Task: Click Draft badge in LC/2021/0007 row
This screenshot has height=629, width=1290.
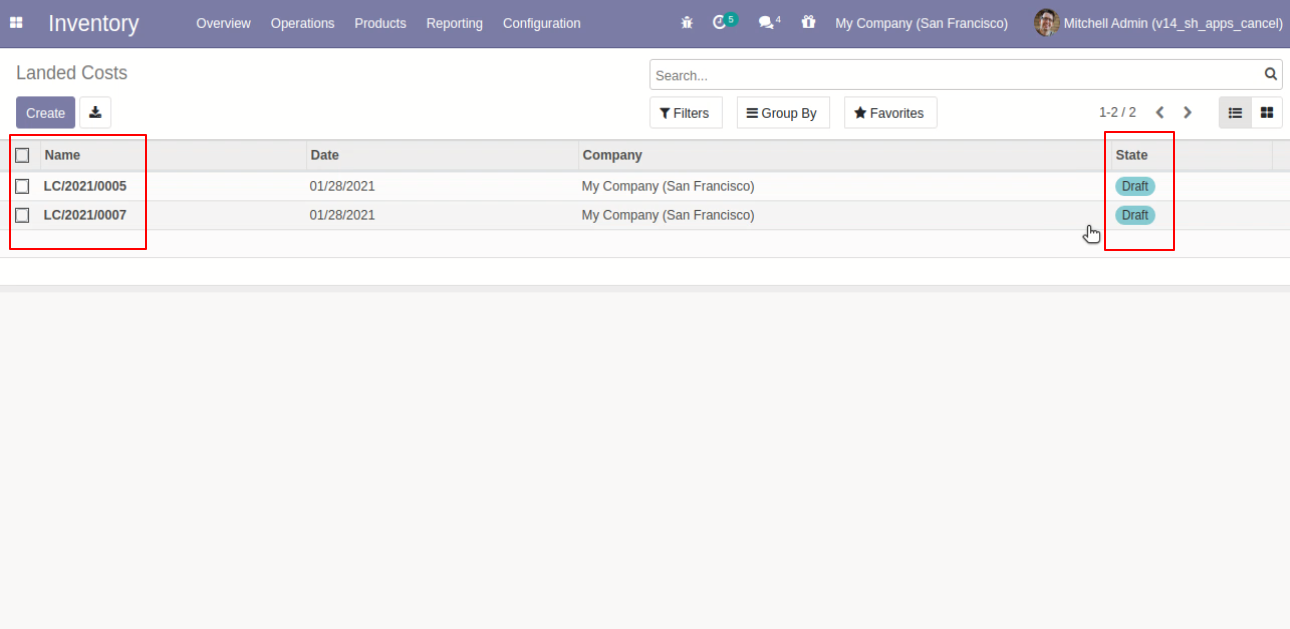Action: coord(1135,215)
